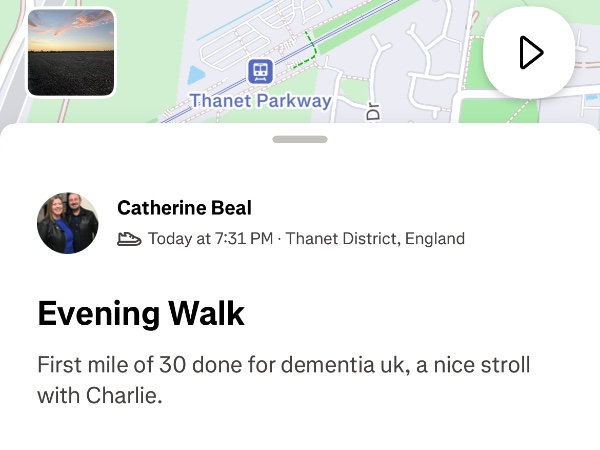Open the Catherine Beal profile name
600x450 pixels.
coord(184,208)
